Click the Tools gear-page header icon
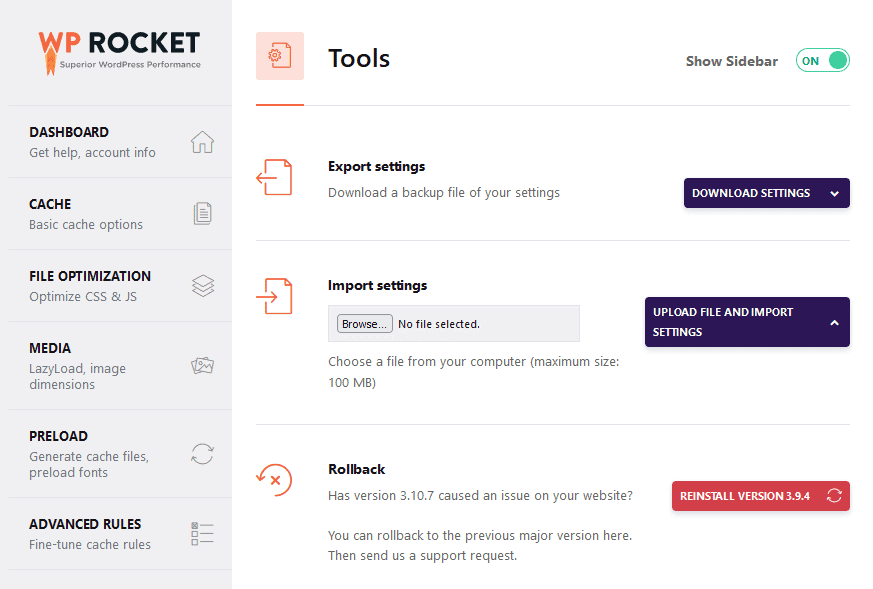 tap(280, 56)
